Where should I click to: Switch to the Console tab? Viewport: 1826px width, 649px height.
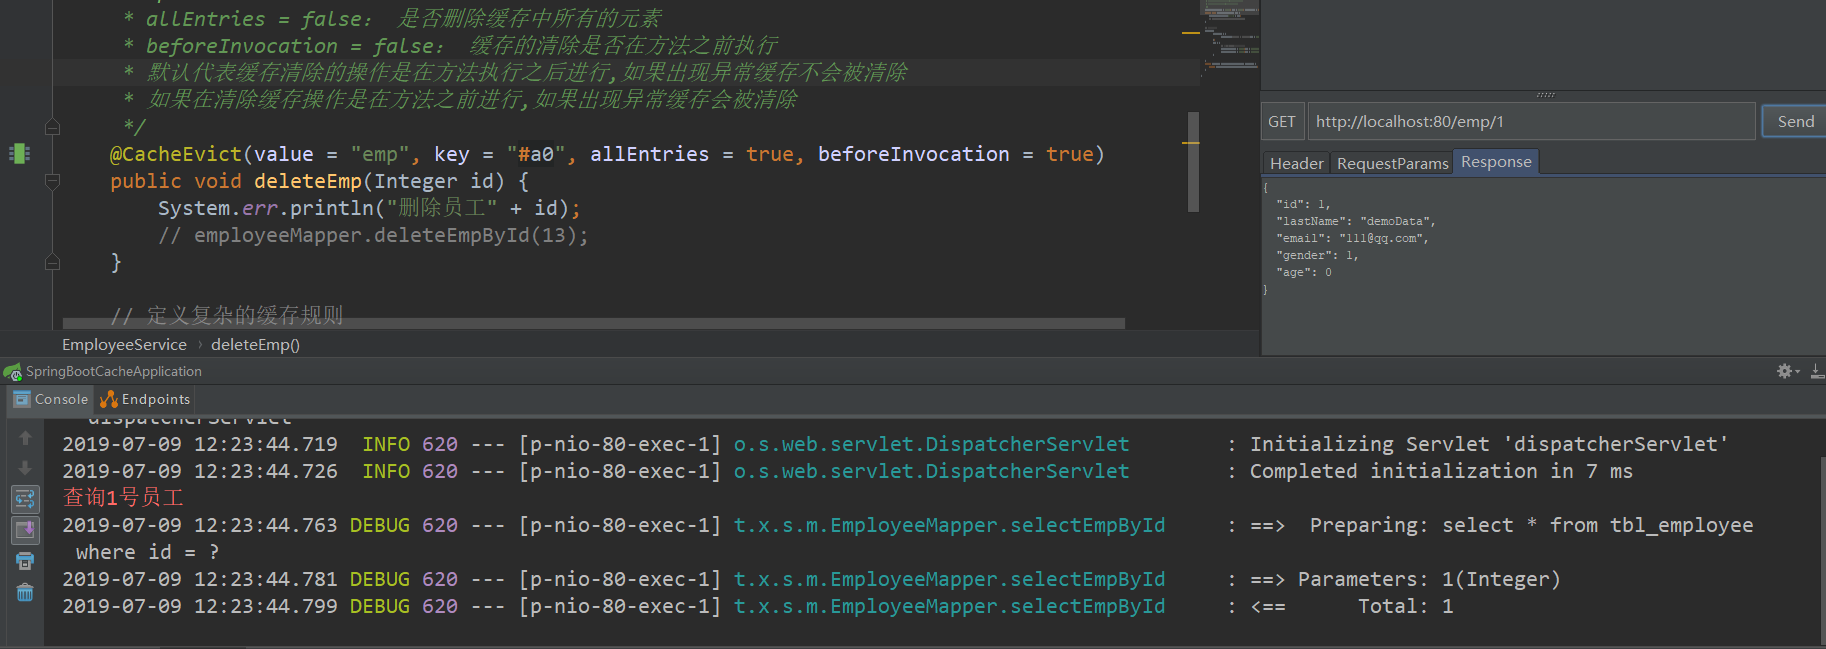click(x=52, y=399)
